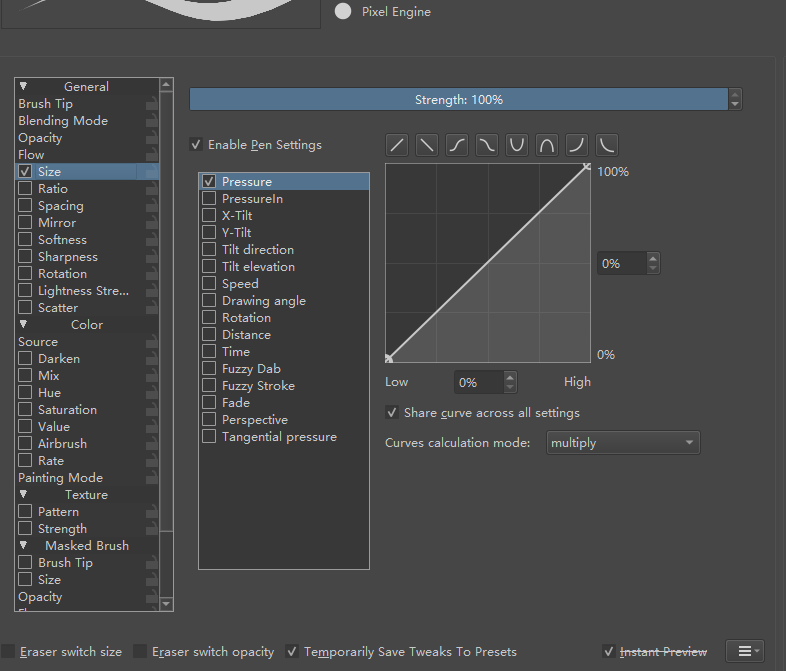Check the Speed sensor checkbox

pyautogui.click(x=209, y=284)
